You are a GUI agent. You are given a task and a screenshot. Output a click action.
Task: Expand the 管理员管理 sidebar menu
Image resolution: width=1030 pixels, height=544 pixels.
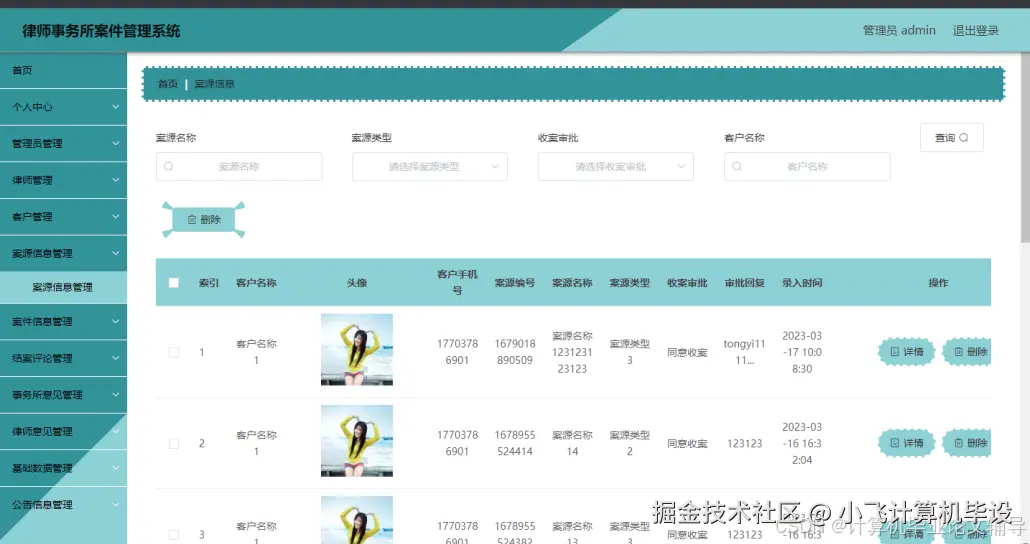[x=63, y=143]
